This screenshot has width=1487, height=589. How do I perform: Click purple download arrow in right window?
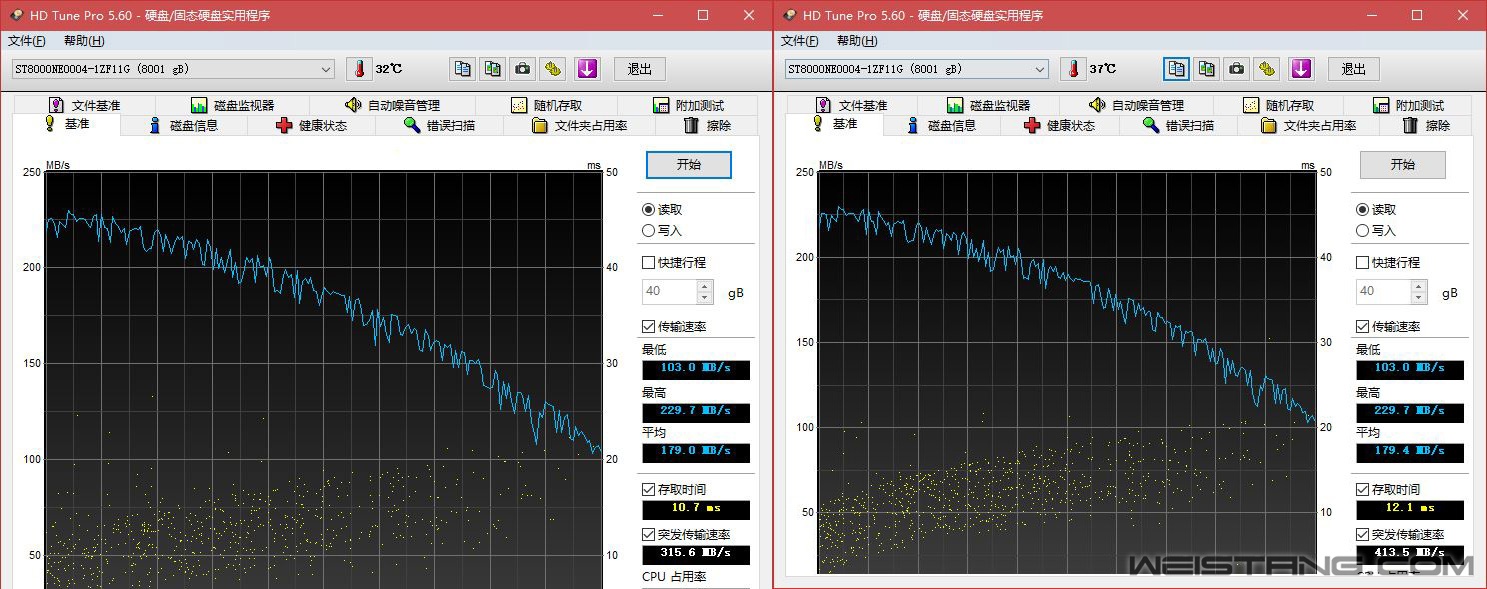coord(1301,69)
